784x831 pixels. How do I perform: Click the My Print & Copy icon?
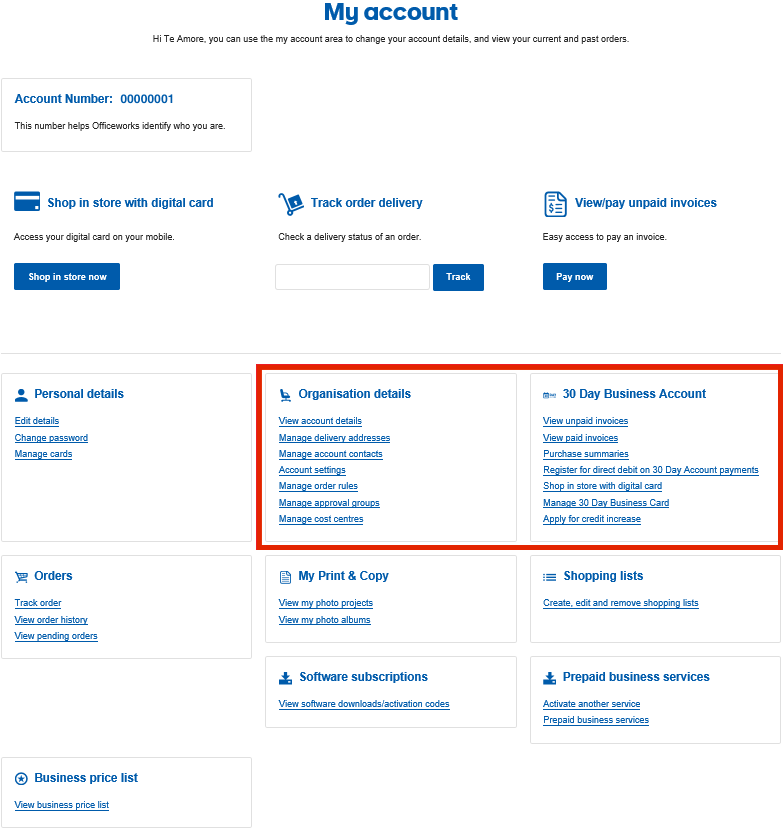[x=286, y=577]
